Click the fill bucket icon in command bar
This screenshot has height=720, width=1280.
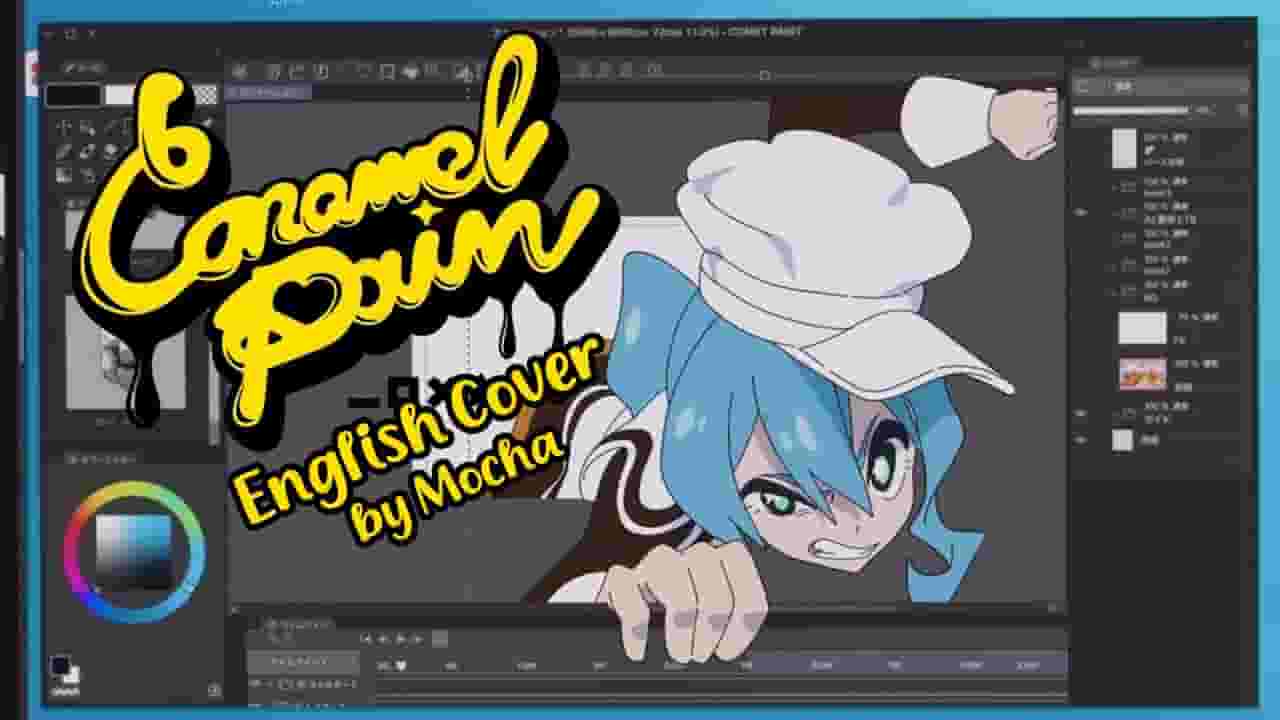coord(410,71)
